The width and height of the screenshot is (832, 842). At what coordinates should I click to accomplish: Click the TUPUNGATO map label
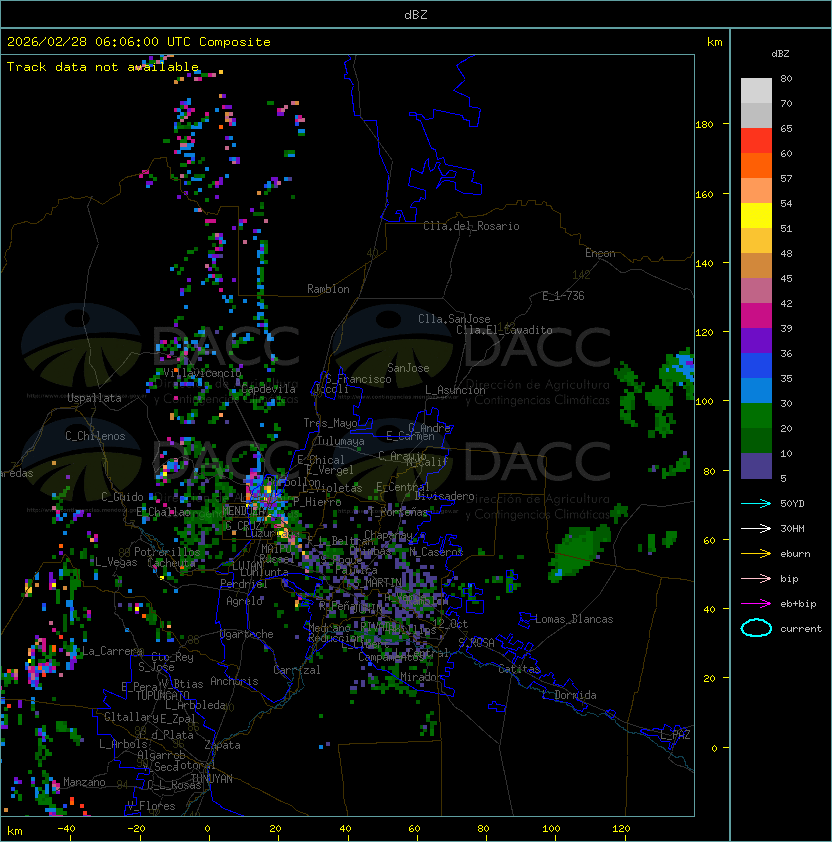163,696
